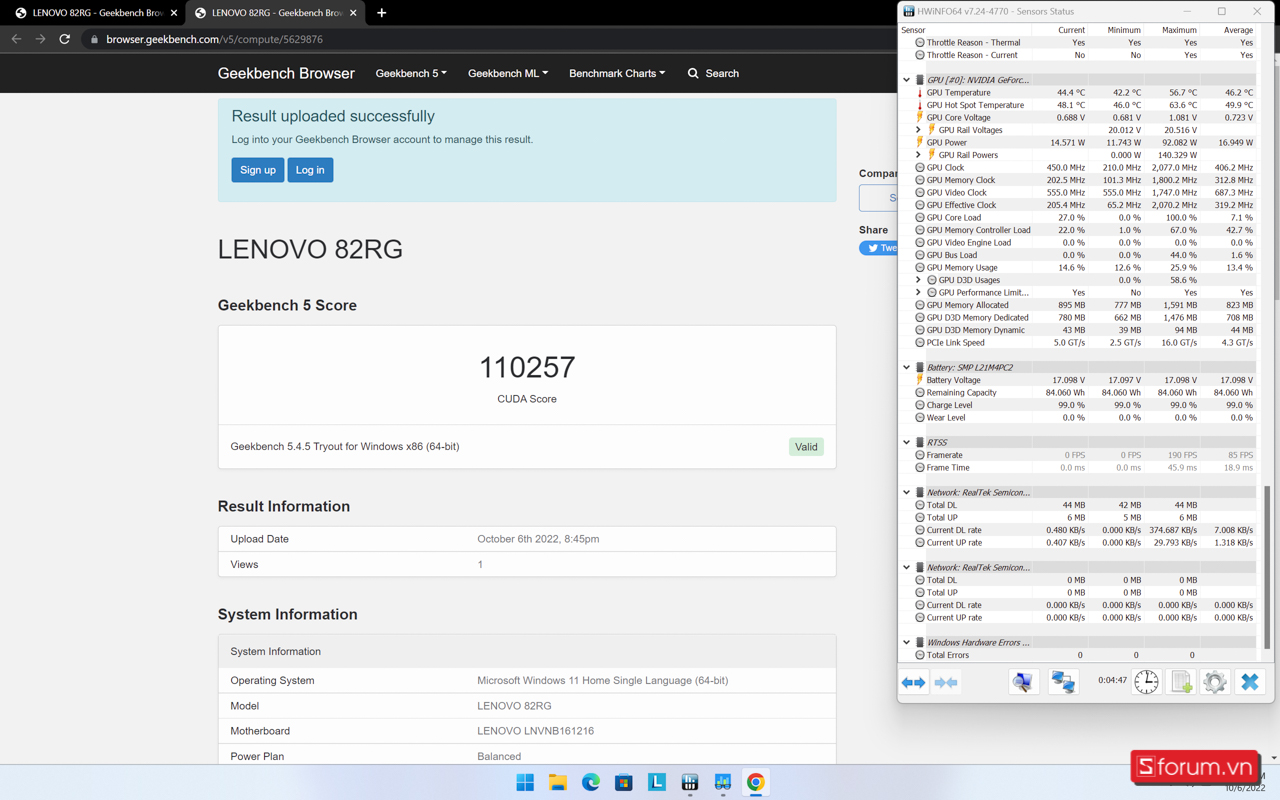Open HWiNFO remote network computers icon
The image size is (1280, 800).
1063,682
